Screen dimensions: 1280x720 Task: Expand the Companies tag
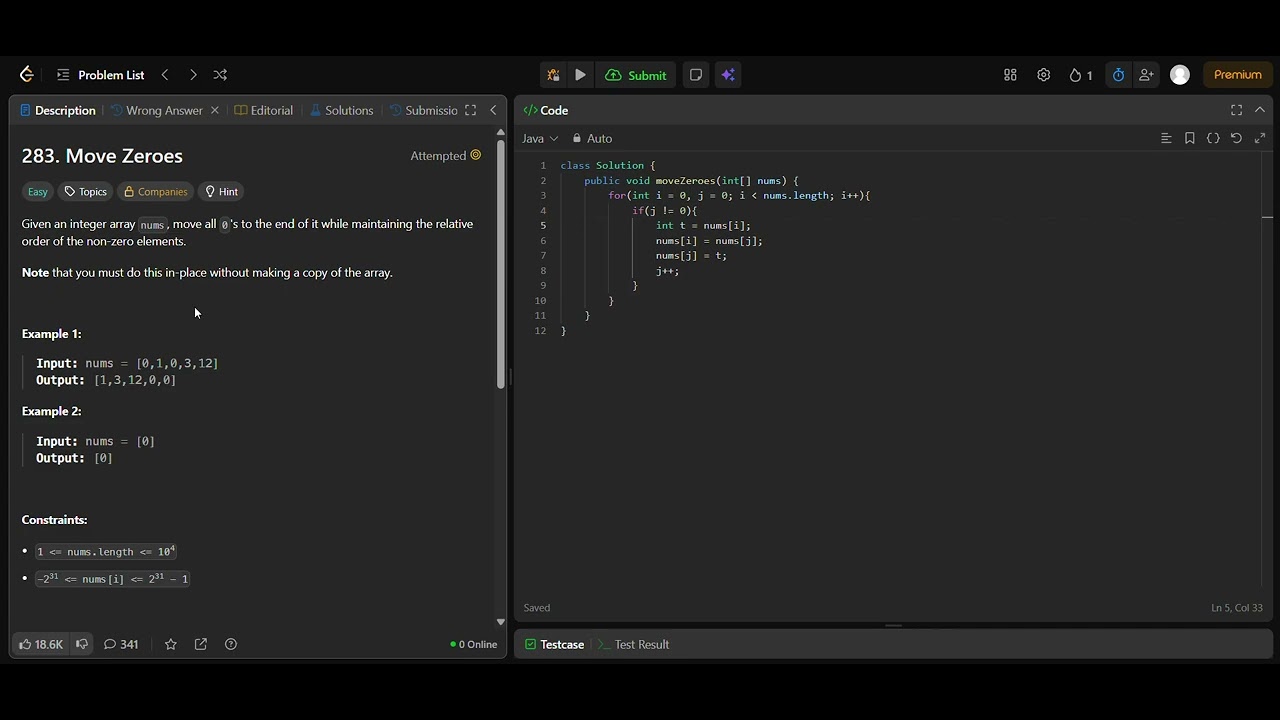point(155,192)
